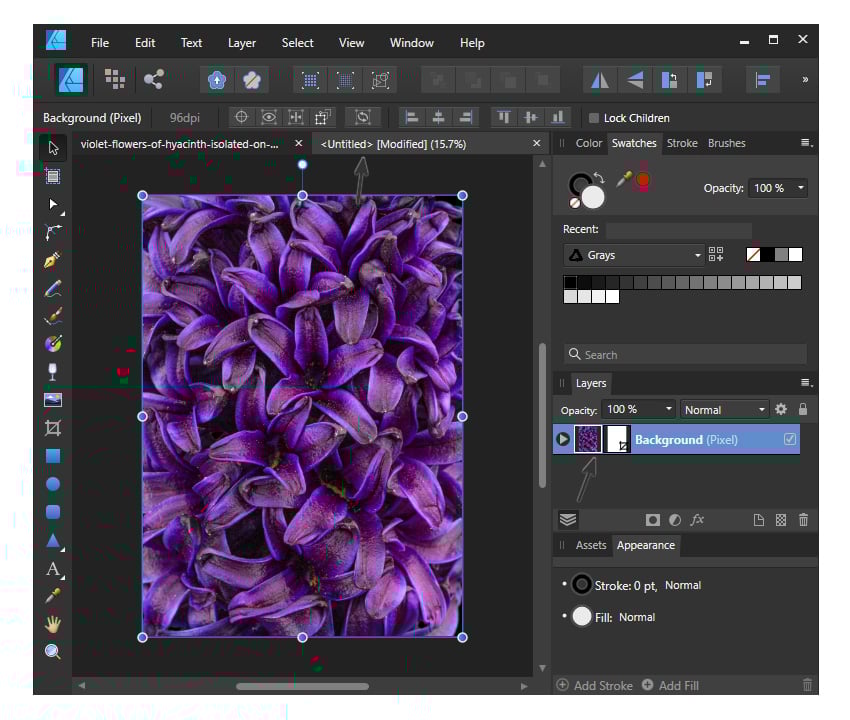850x720 pixels.
Task: Select the Move tool
Action: click(53, 148)
